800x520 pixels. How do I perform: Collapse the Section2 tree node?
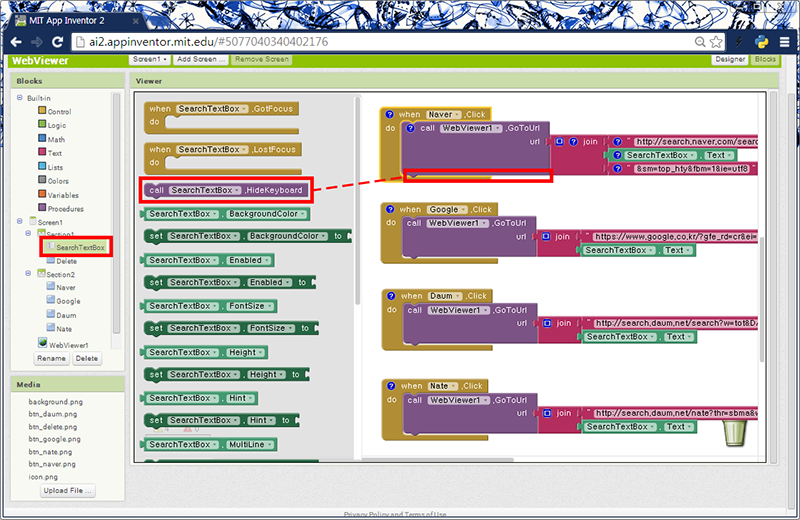29,274
